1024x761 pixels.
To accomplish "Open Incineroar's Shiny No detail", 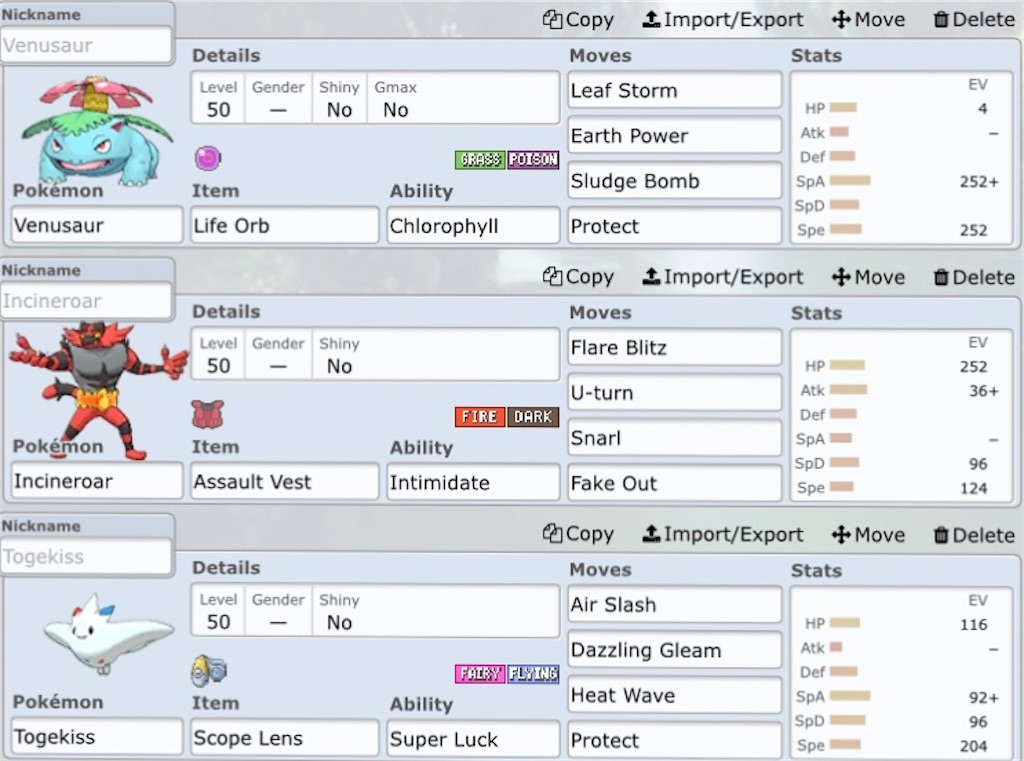I will point(339,355).
